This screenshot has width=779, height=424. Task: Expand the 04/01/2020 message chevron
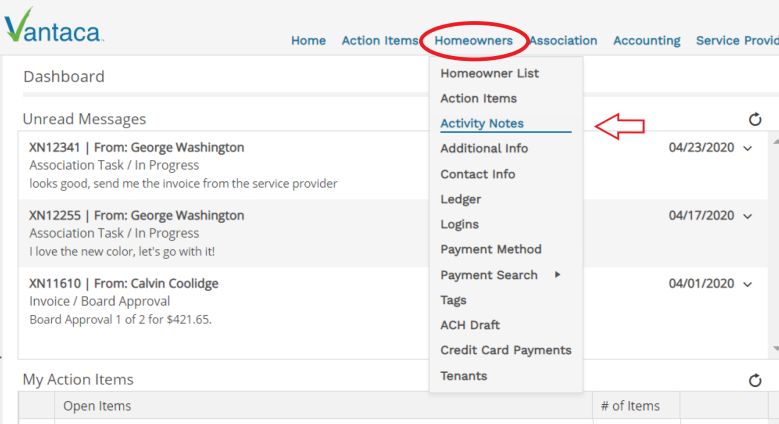(x=747, y=284)
